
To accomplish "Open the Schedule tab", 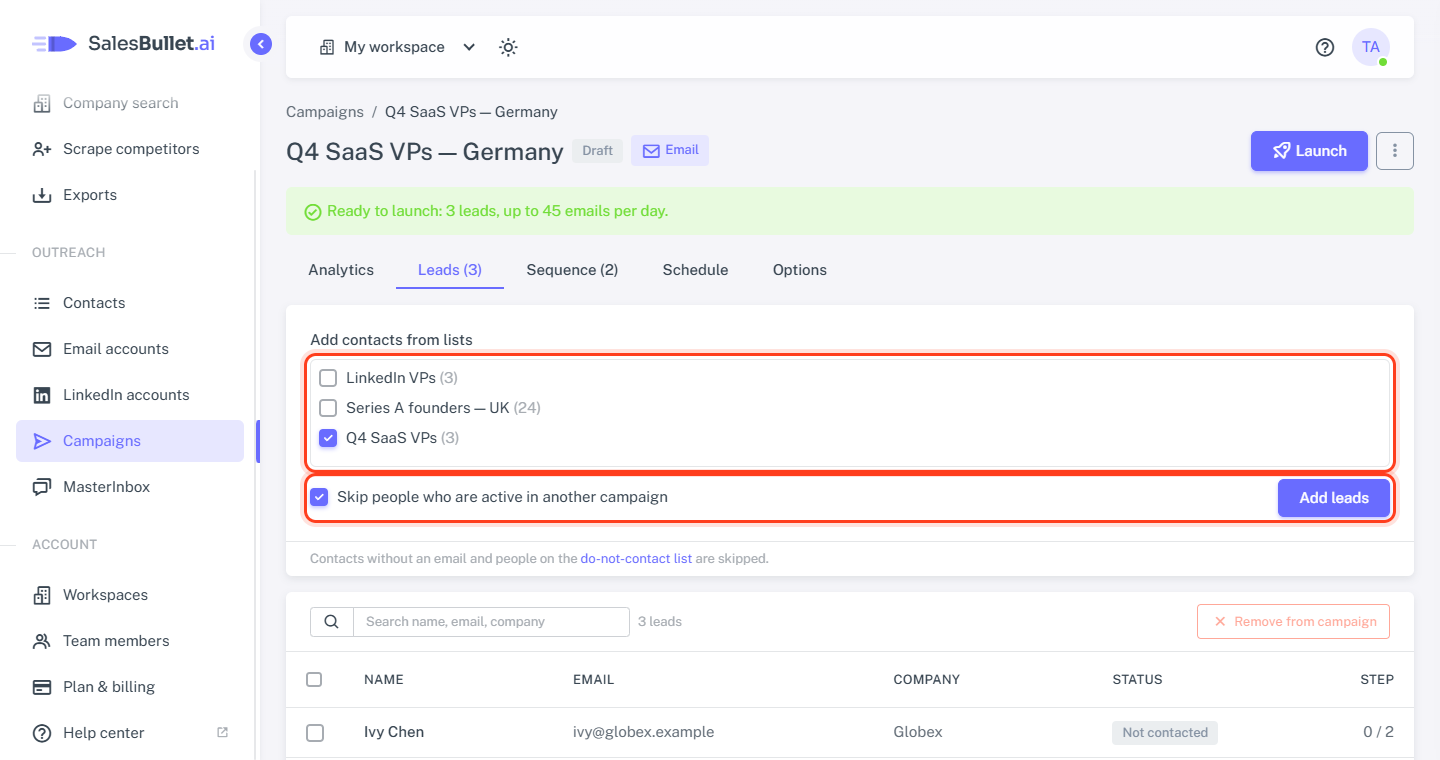I will tap(695, 270).
